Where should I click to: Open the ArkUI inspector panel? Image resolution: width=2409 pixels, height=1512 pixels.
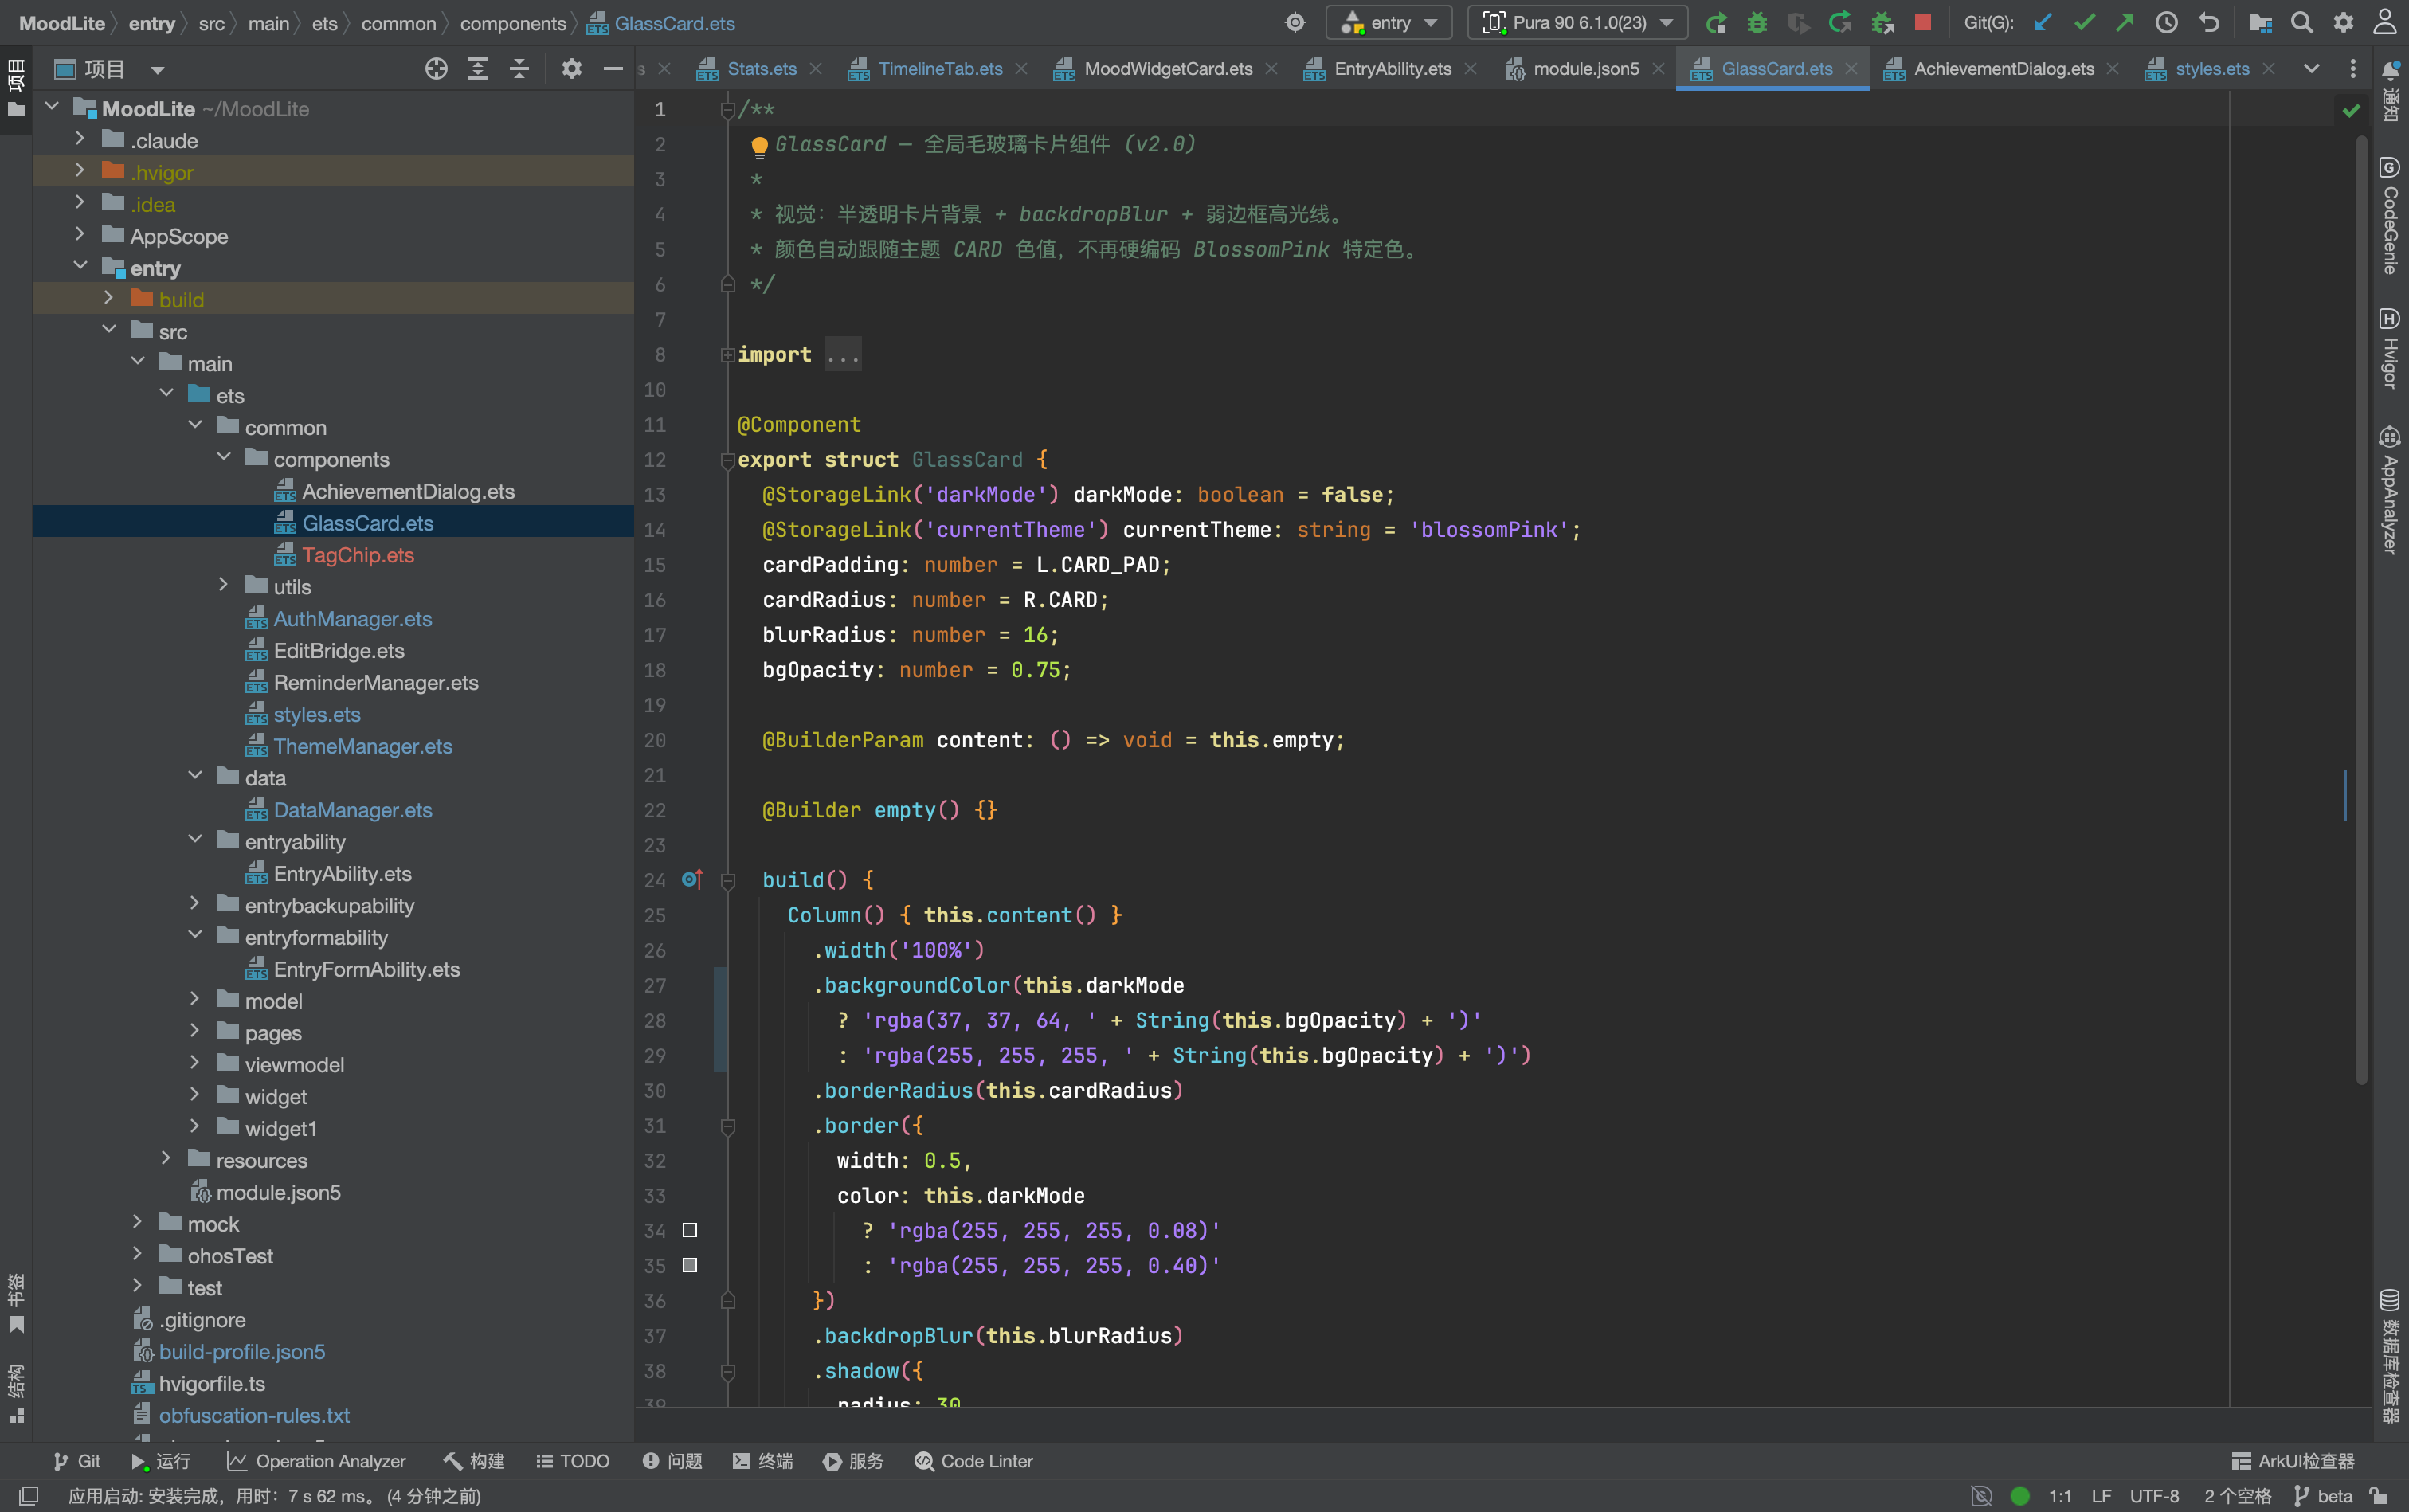click(2293, 1461)
